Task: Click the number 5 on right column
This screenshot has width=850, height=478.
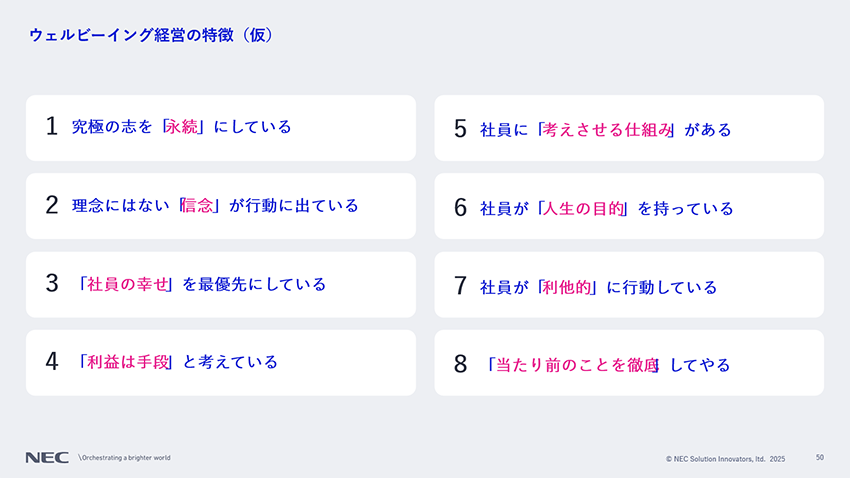Action: 460,129
